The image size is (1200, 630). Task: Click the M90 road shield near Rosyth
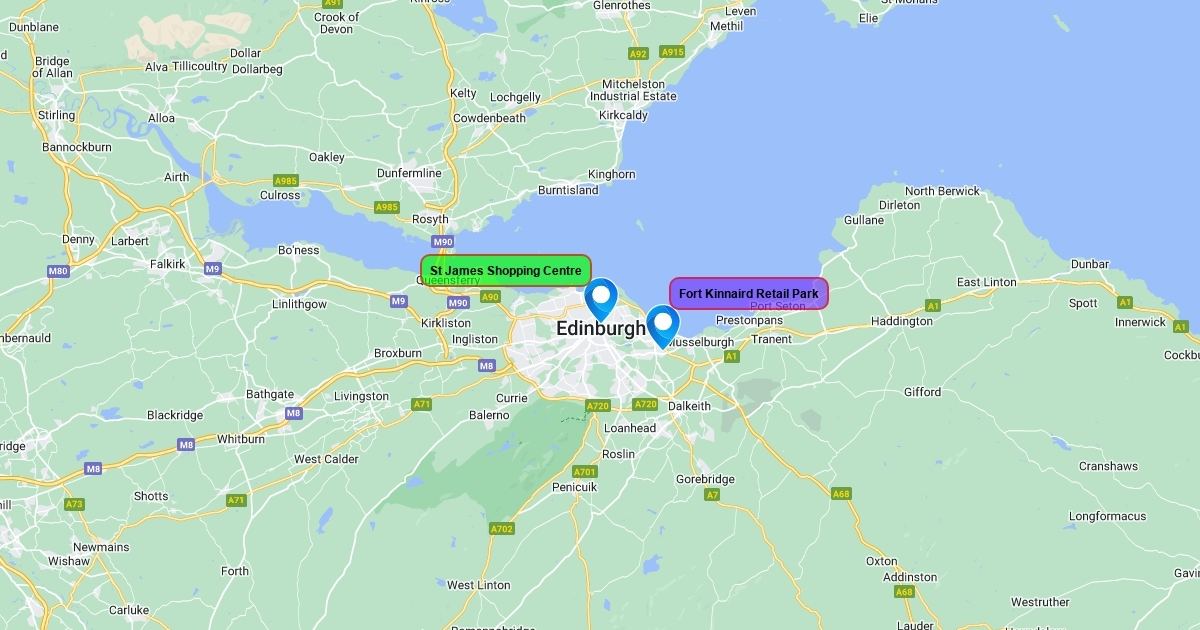click(x=443, y=242)
